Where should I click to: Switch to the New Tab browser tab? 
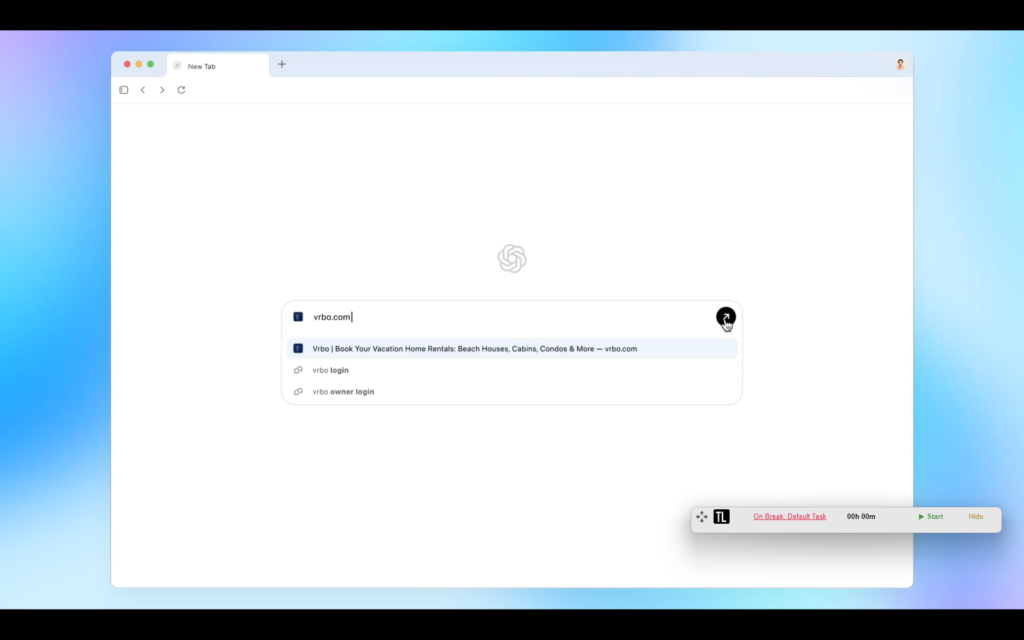(201, 65)
